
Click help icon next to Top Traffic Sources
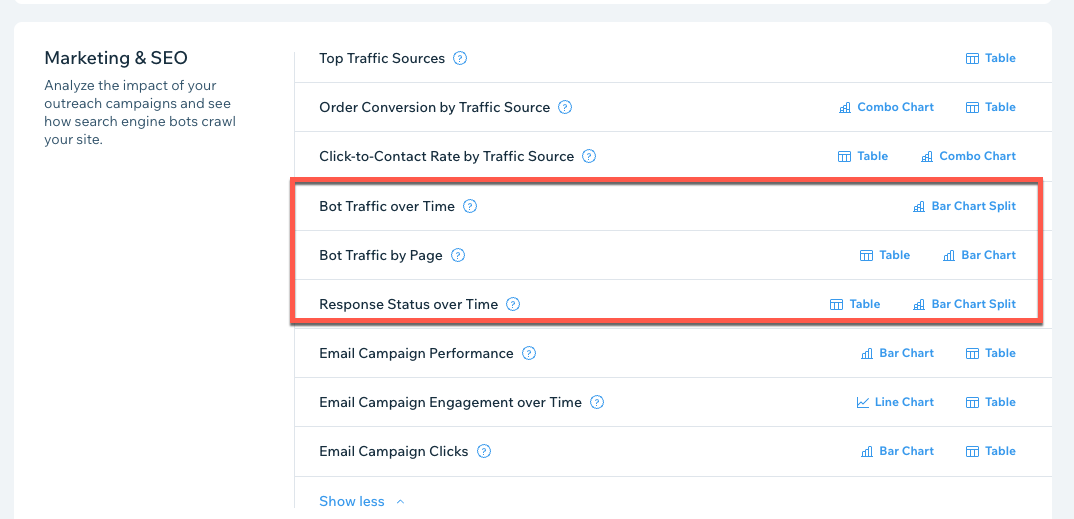(460, 58)
